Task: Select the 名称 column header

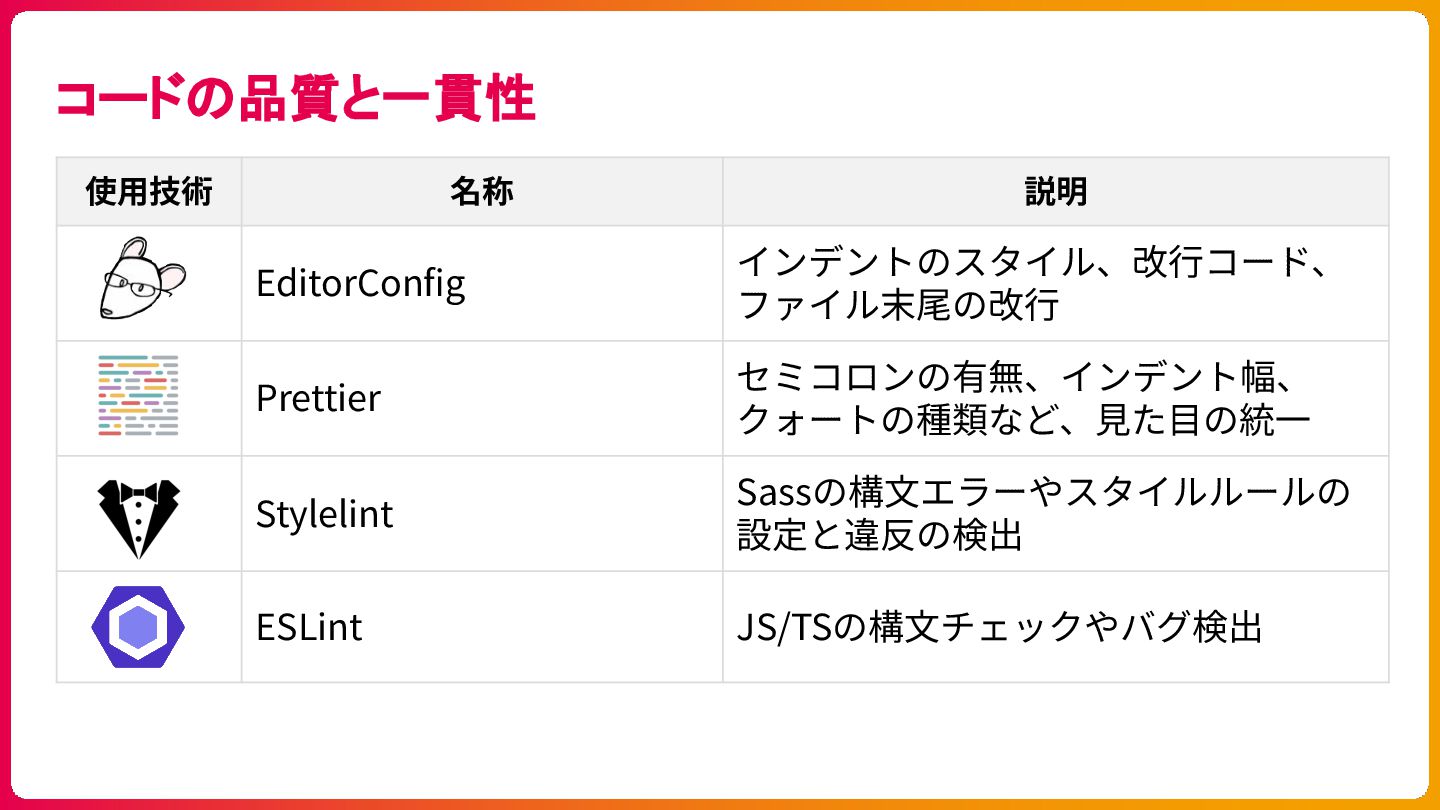Action: 481,192
